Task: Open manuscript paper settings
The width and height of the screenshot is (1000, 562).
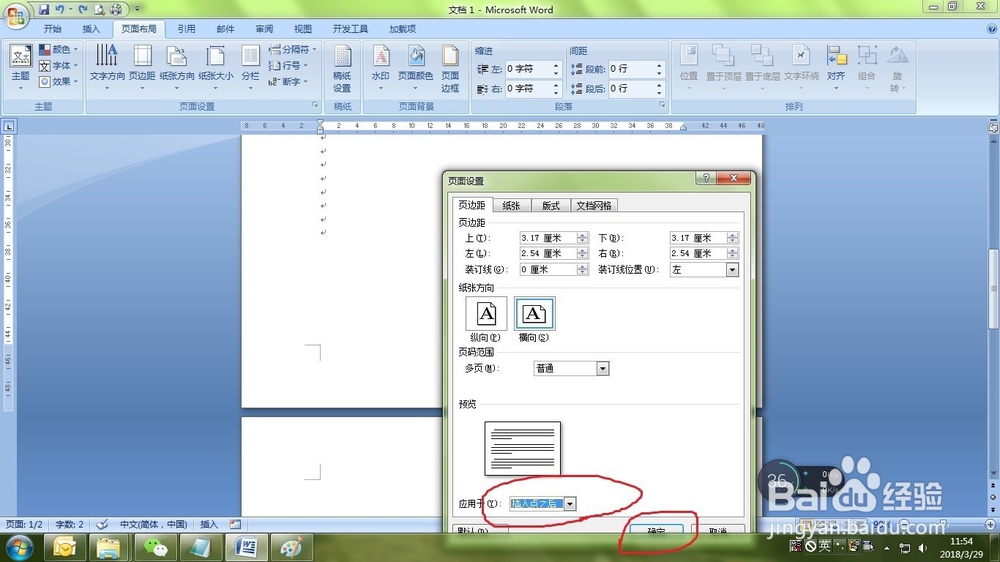Action: pos(342,69)
